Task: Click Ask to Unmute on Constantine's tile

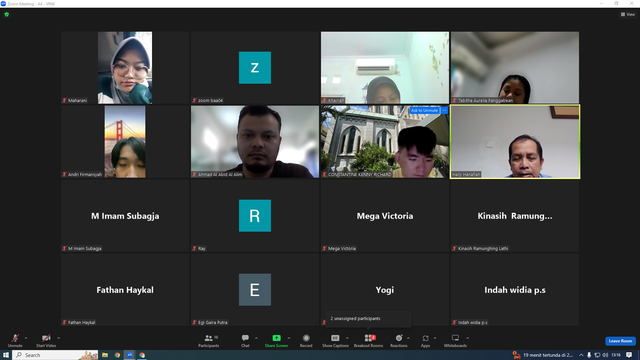Action: 424,111
